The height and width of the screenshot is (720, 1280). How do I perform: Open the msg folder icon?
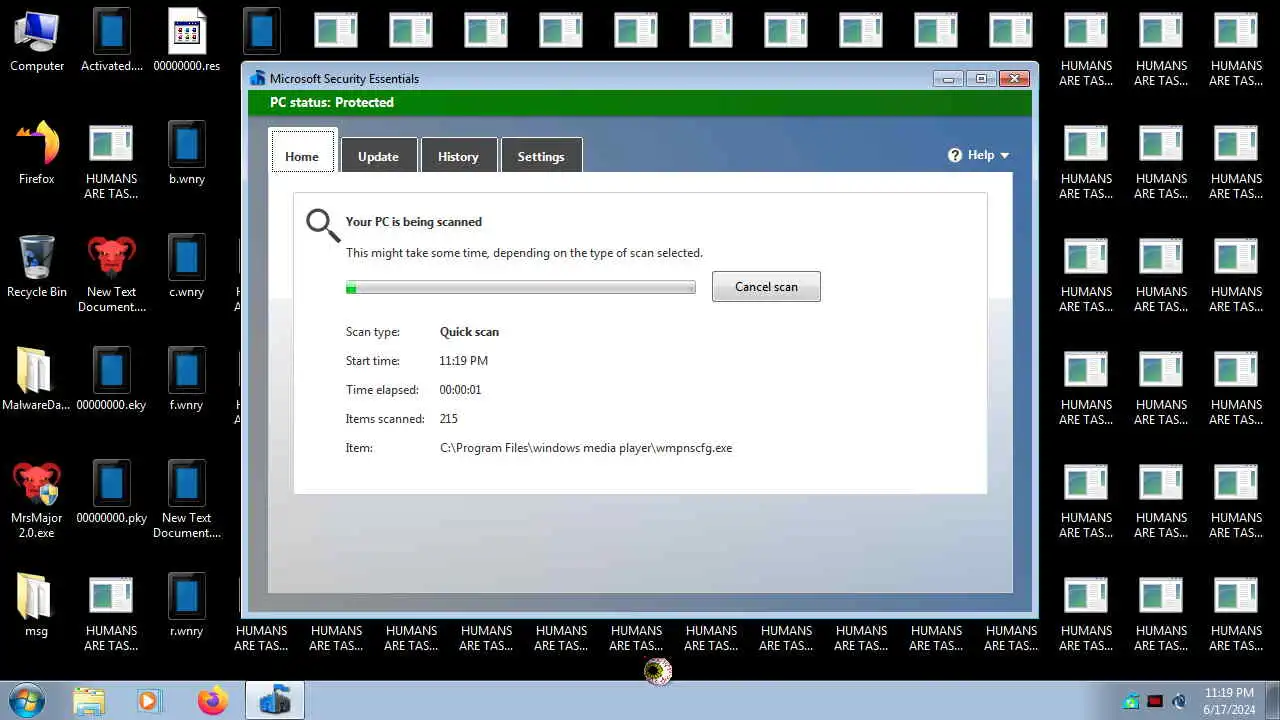click(x=37, y=606)
